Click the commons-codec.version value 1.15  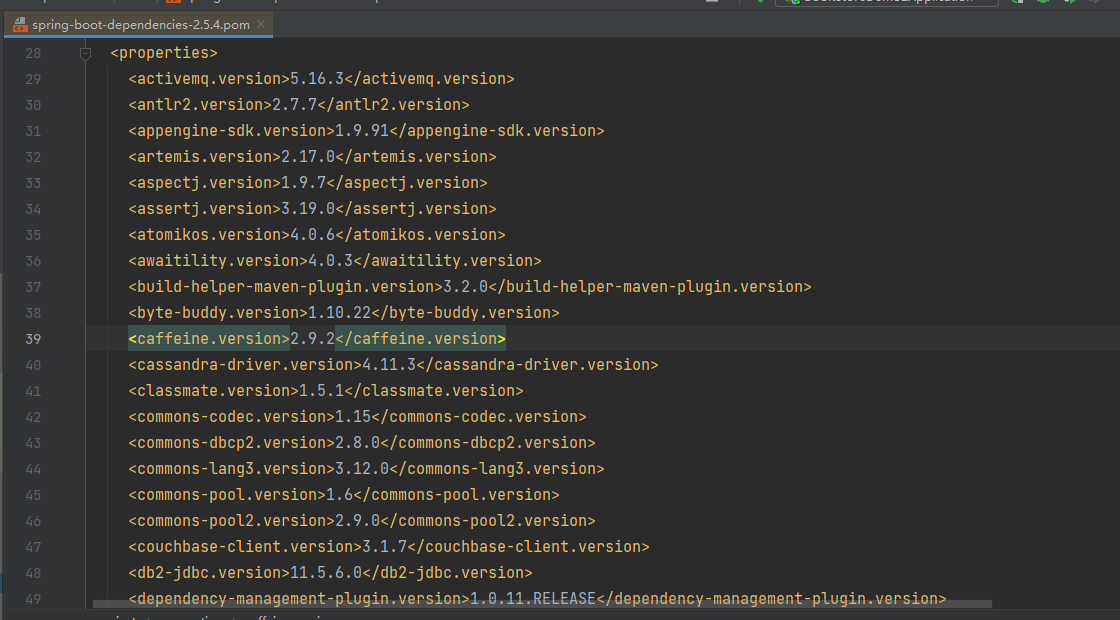click(353, 416)
